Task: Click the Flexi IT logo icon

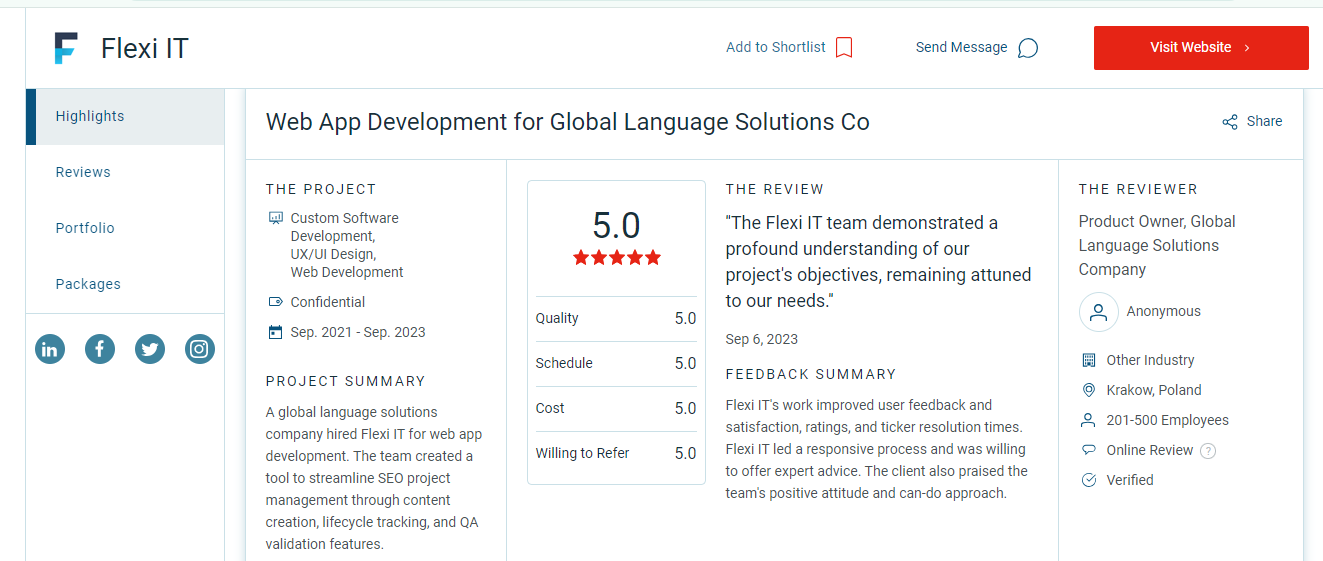Action: pyautogui.click(x=66, y=48)
